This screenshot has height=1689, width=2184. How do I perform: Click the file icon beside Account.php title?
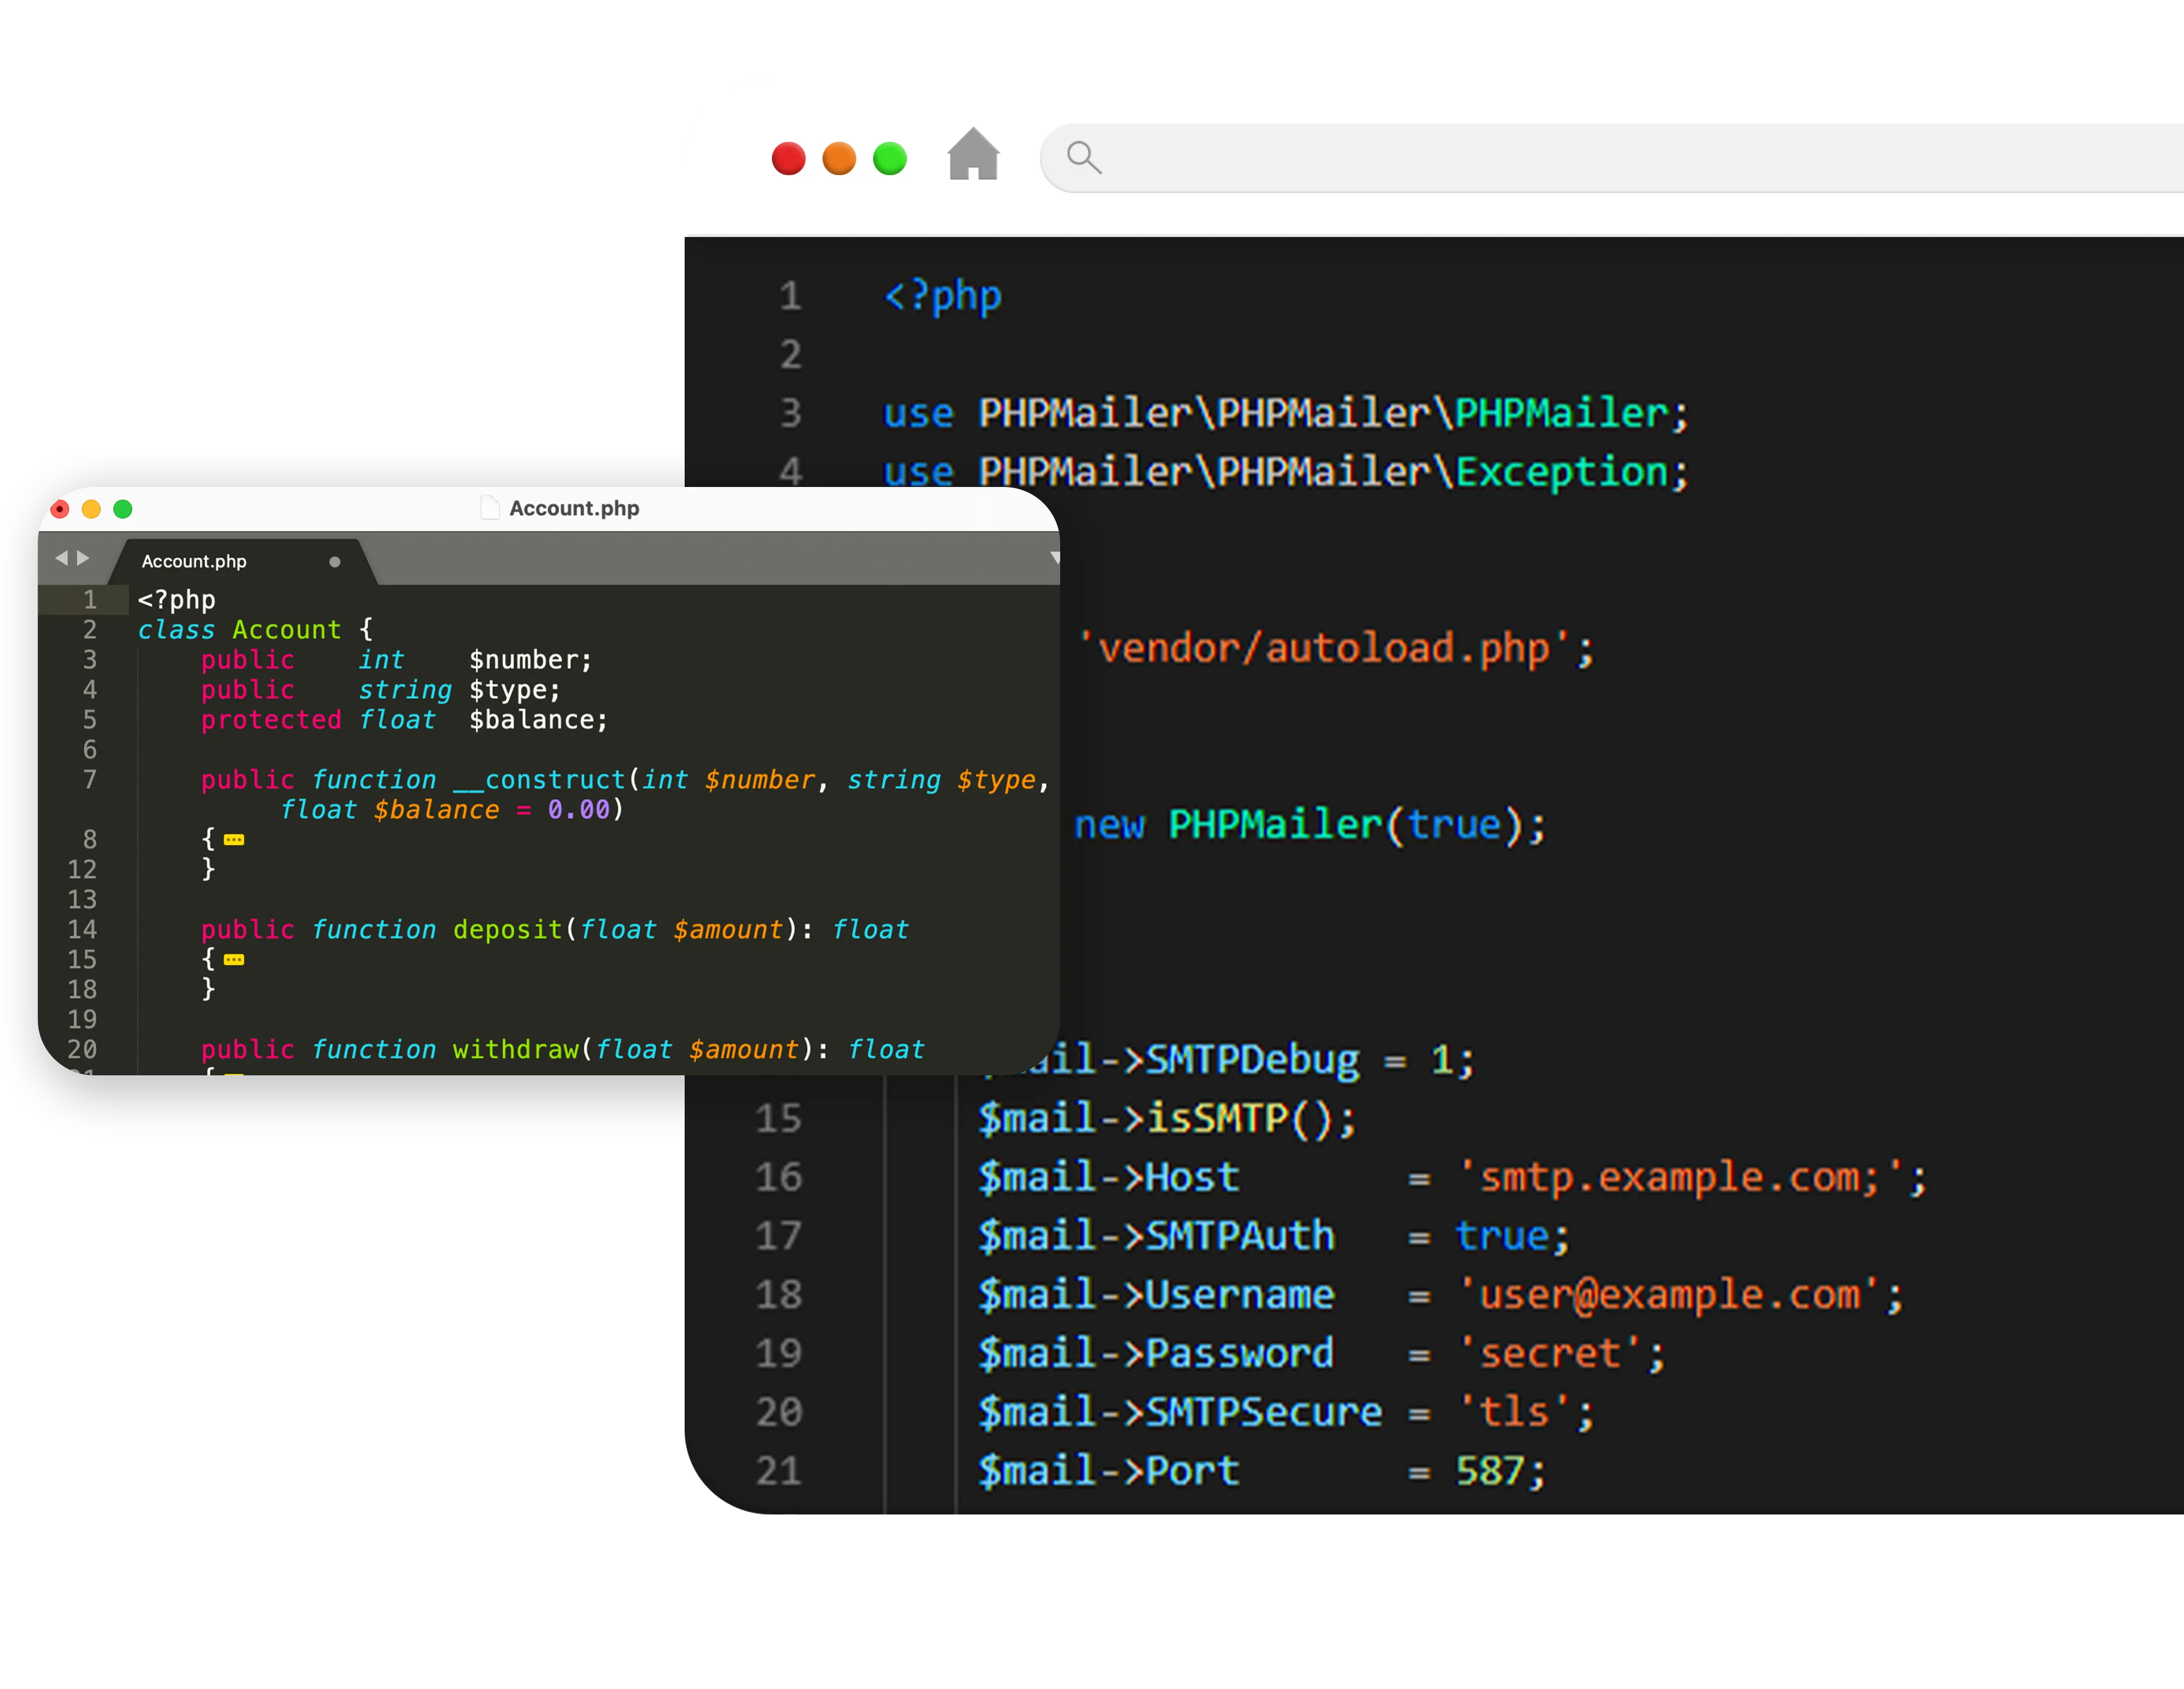tap(490, 508)
